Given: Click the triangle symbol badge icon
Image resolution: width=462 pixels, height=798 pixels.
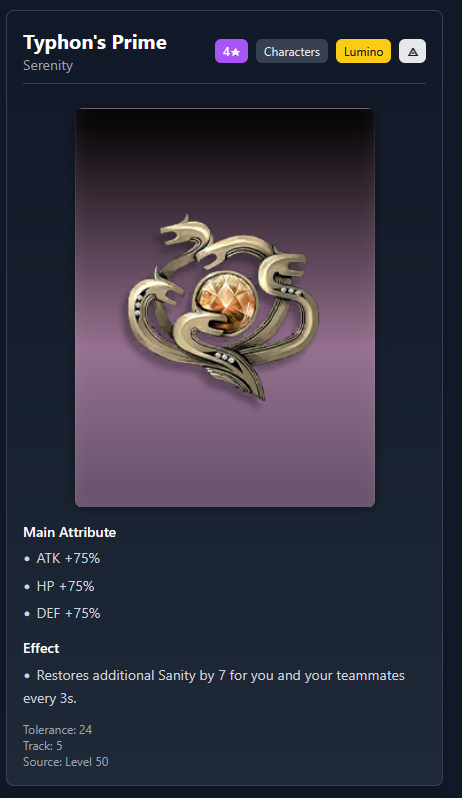Looking at the screenshot, I should (412, 51).
